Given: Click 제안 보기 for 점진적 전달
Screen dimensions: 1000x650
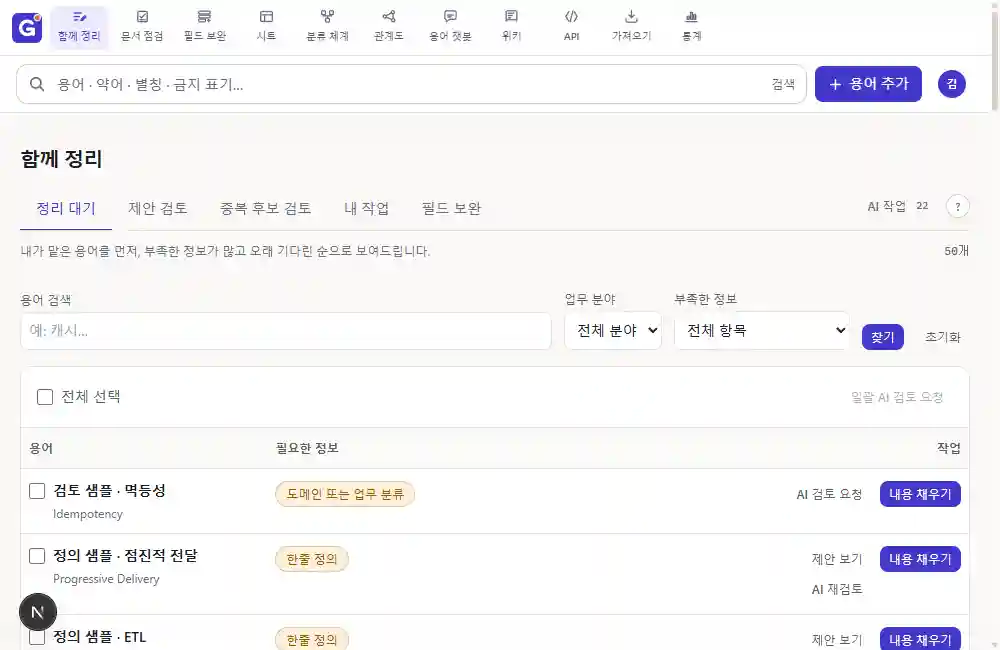Looking at the screenshot, I should [837, 559].
